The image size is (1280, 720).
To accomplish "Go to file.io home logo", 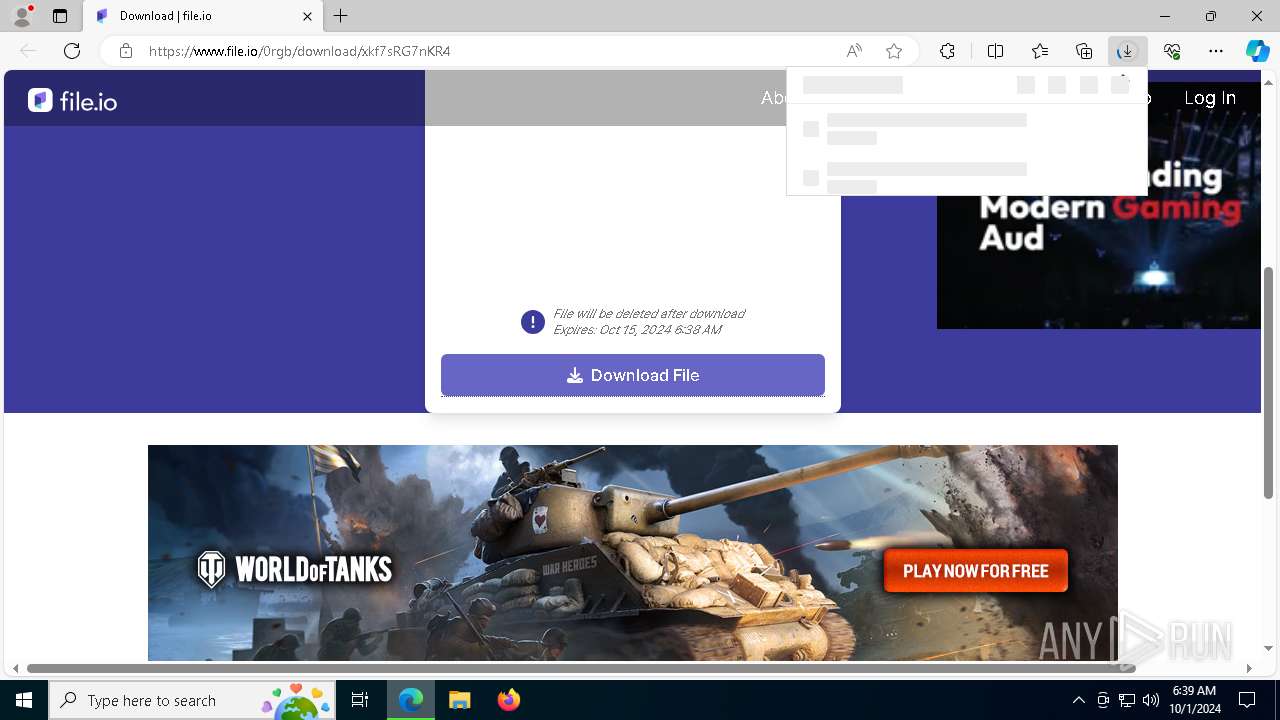I will pos(72,100).
